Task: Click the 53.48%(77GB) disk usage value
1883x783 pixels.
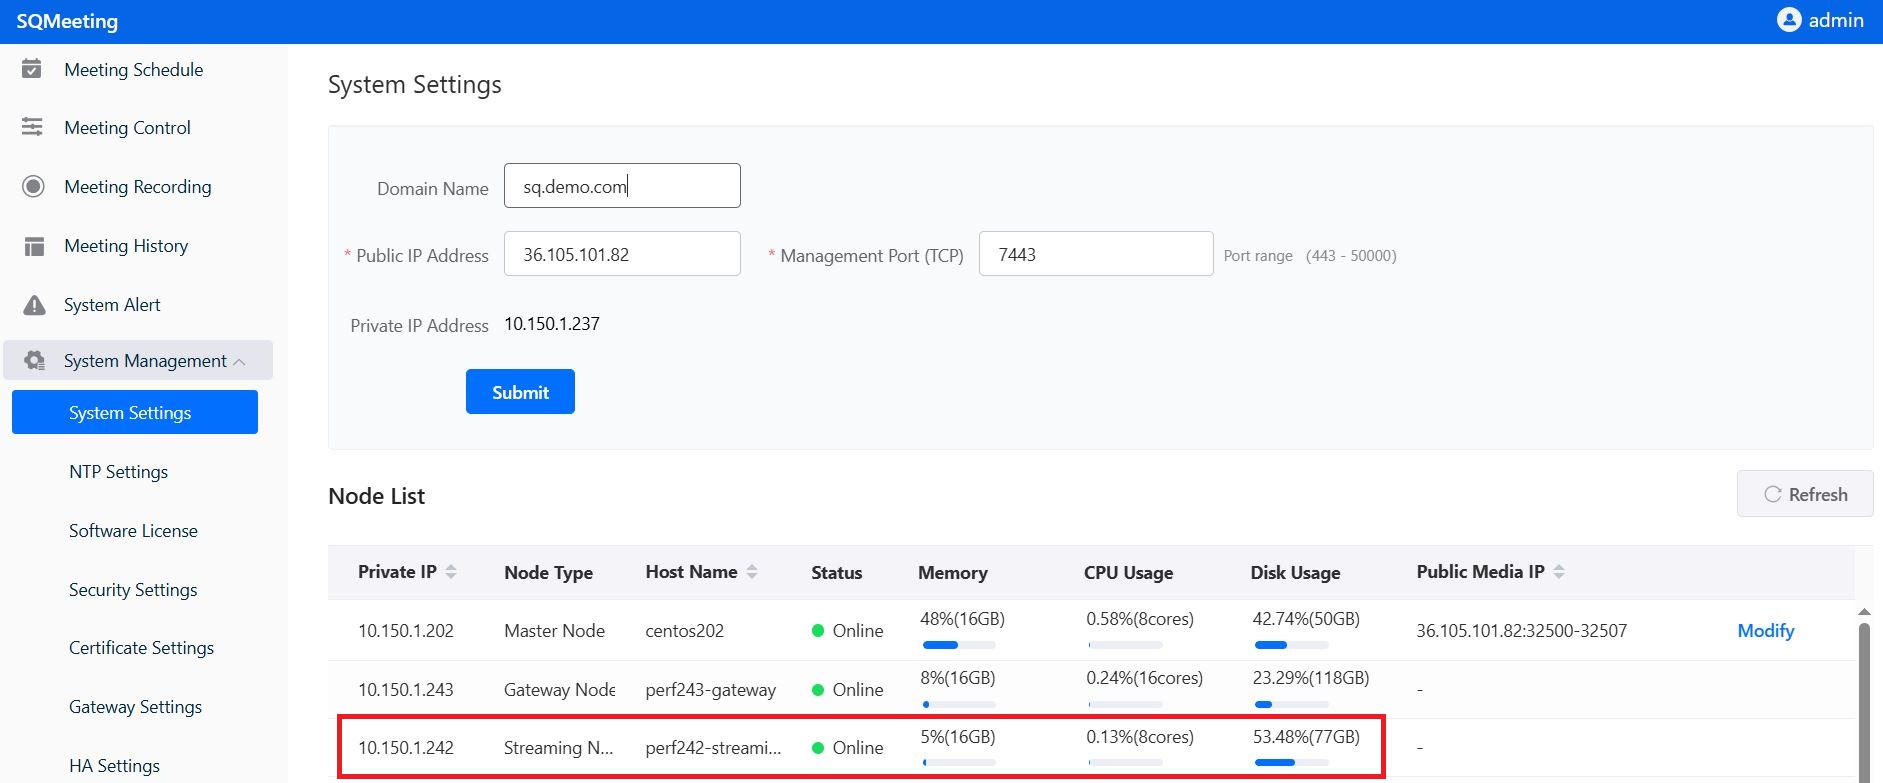Action: (1306, 736)
